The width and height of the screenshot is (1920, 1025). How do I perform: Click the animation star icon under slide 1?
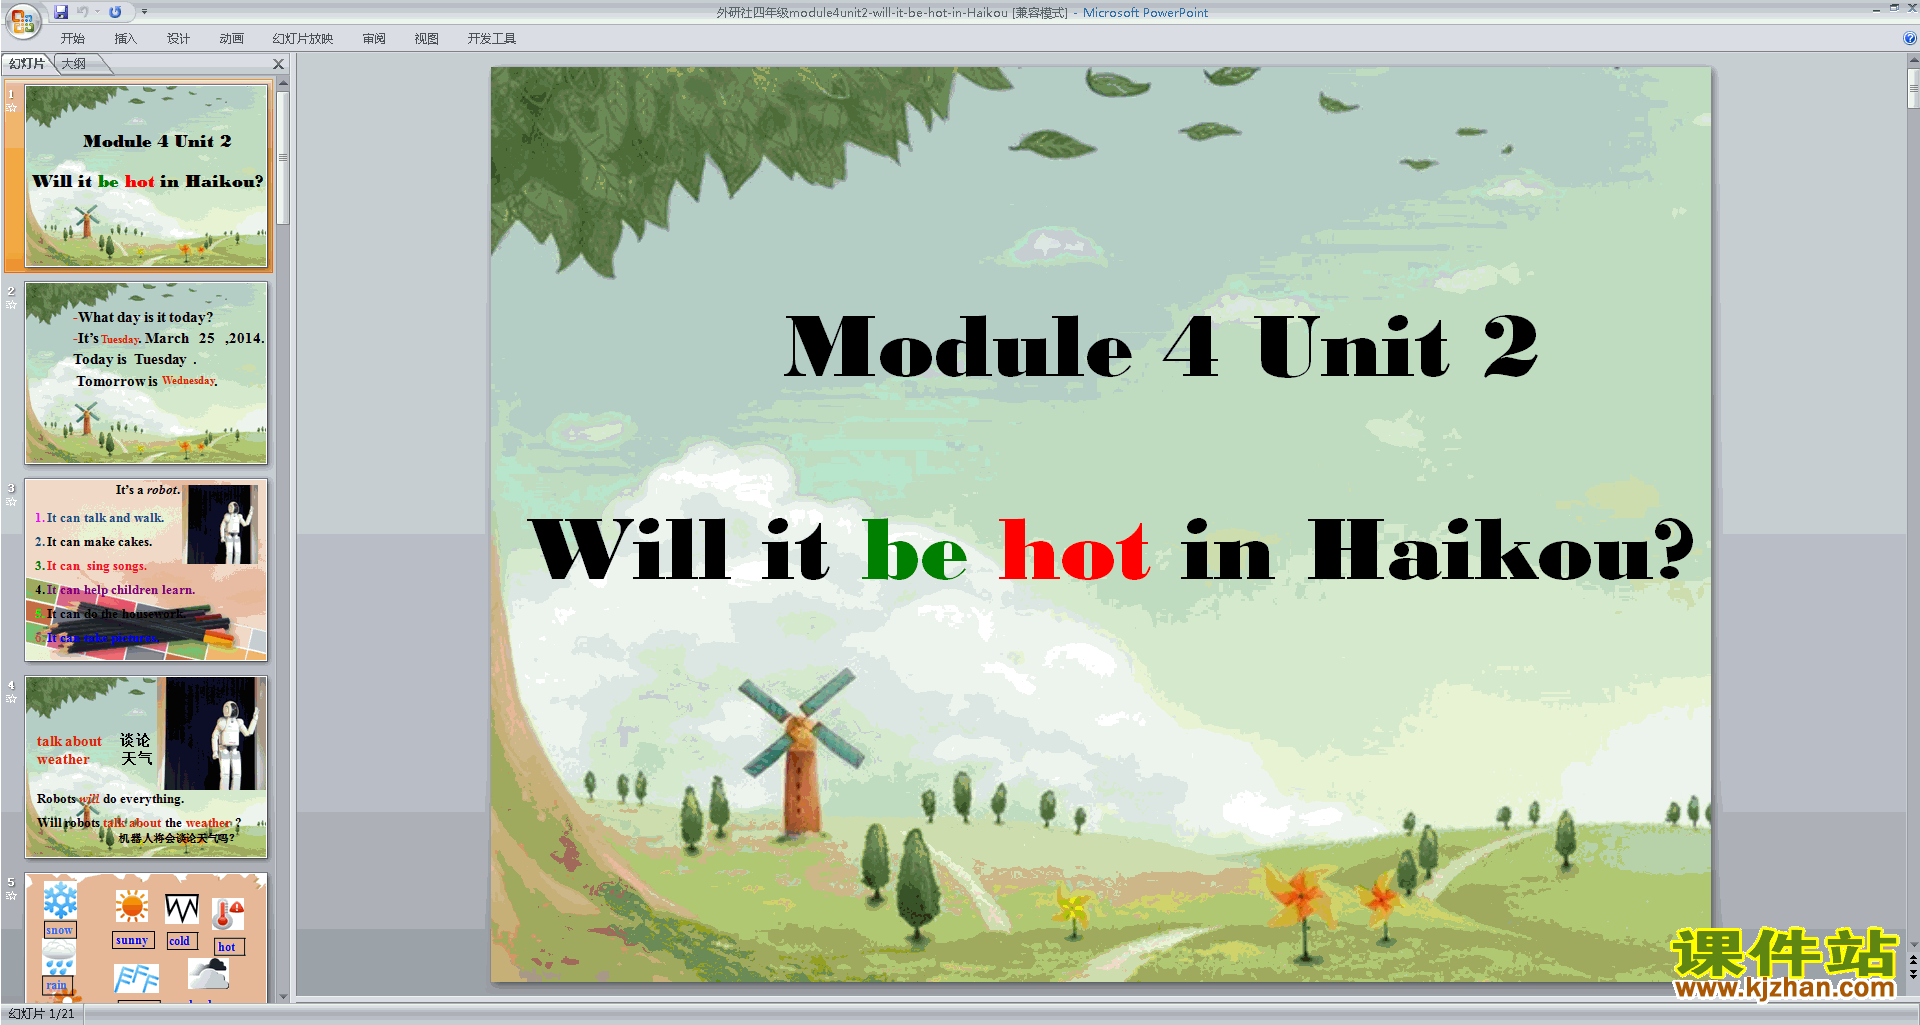(x=12, y=108)
